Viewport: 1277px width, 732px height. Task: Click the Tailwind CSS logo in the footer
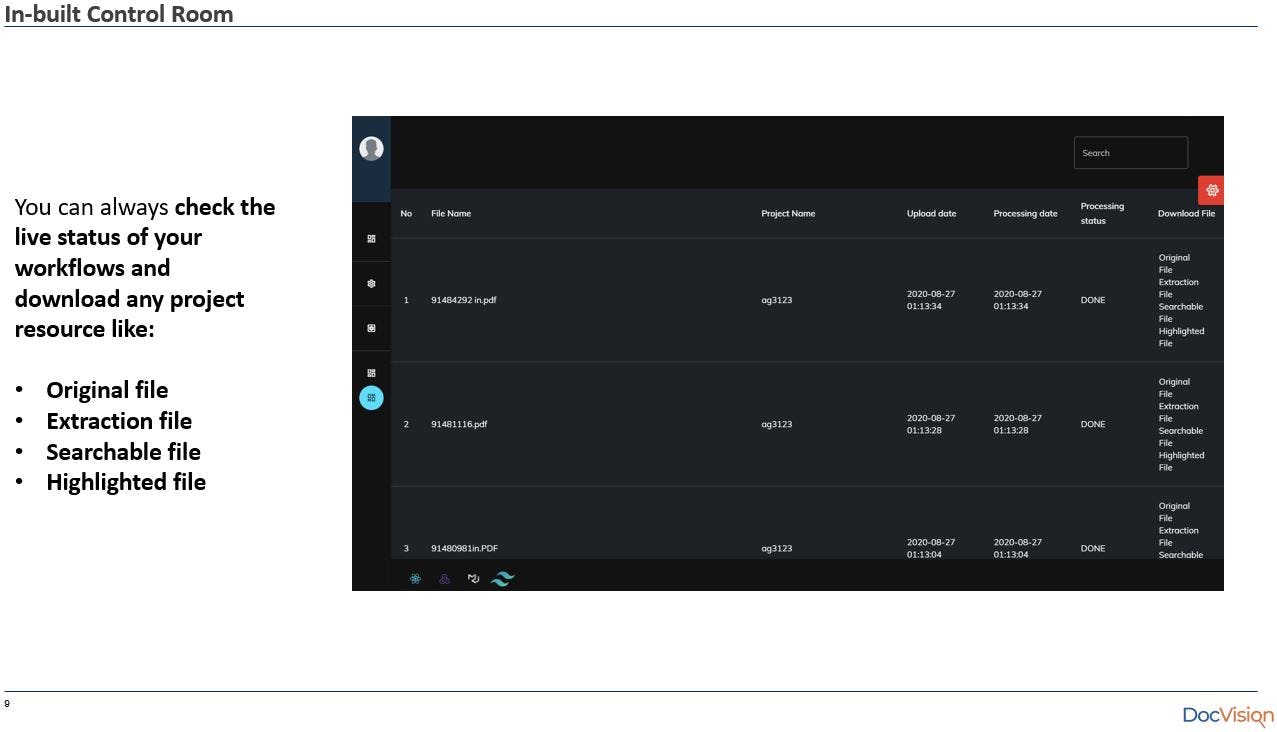pyautogui.click(x=502, y=578)
